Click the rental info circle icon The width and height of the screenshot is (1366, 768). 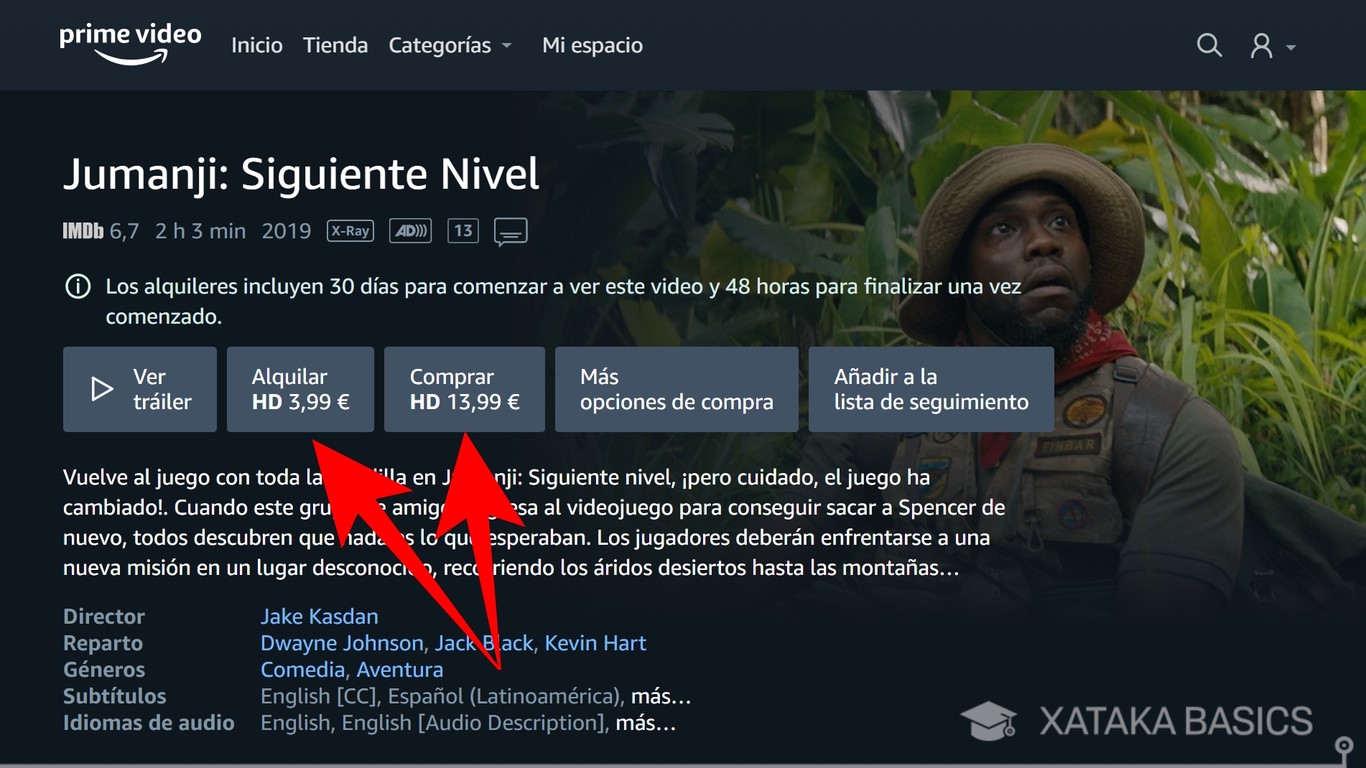(78, 287)
